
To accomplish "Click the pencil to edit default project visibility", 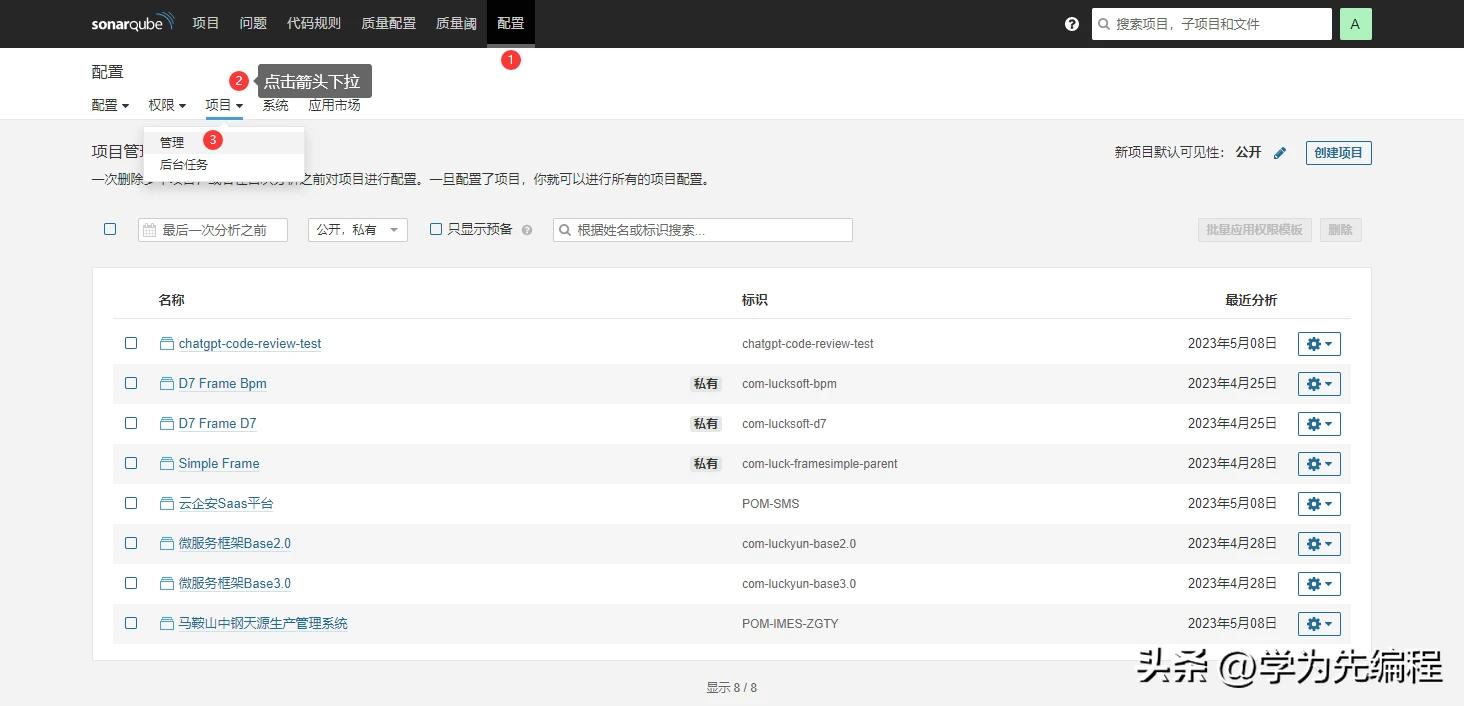I will 1280,152.
